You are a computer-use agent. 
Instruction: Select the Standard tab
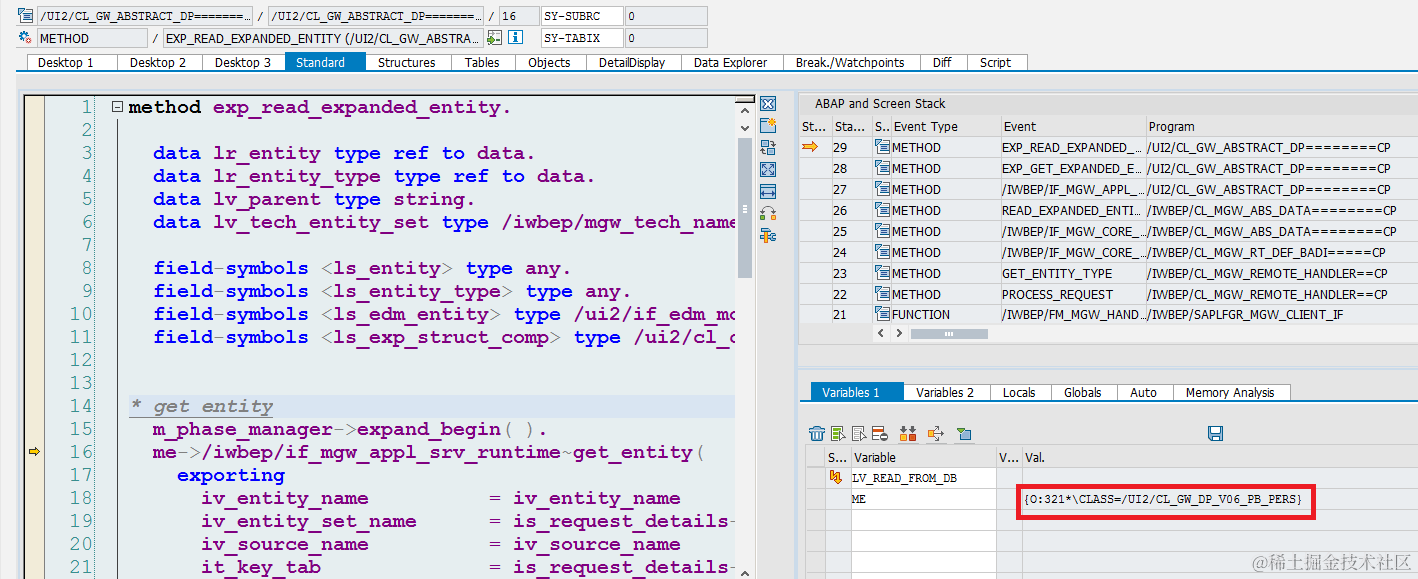click(327, 62)
